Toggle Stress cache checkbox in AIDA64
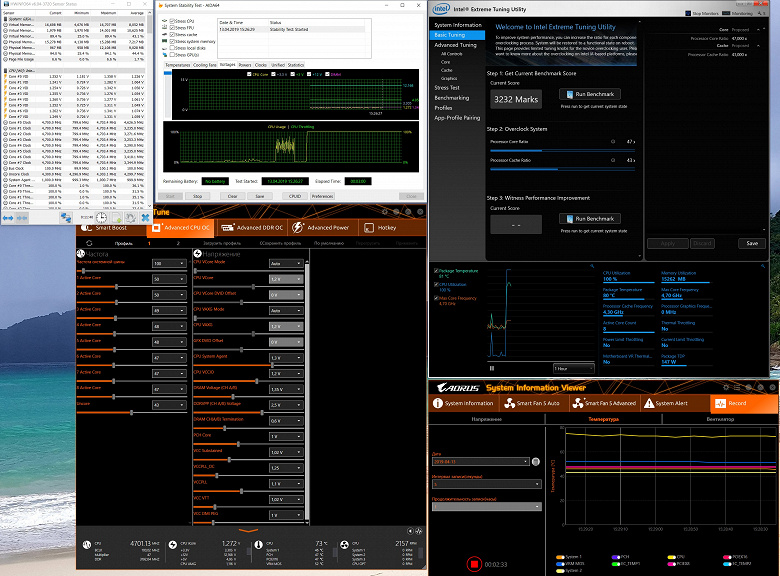 pyautogui.click(x=172, y=35)
